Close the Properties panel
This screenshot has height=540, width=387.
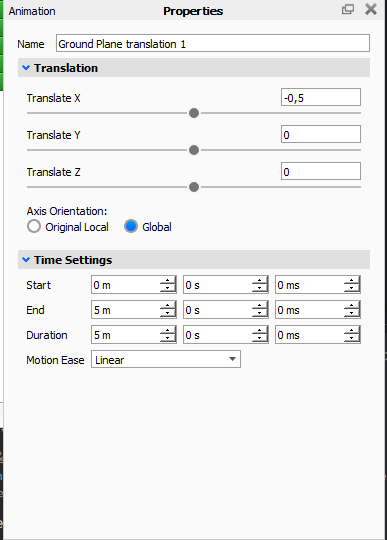point(371,9)
